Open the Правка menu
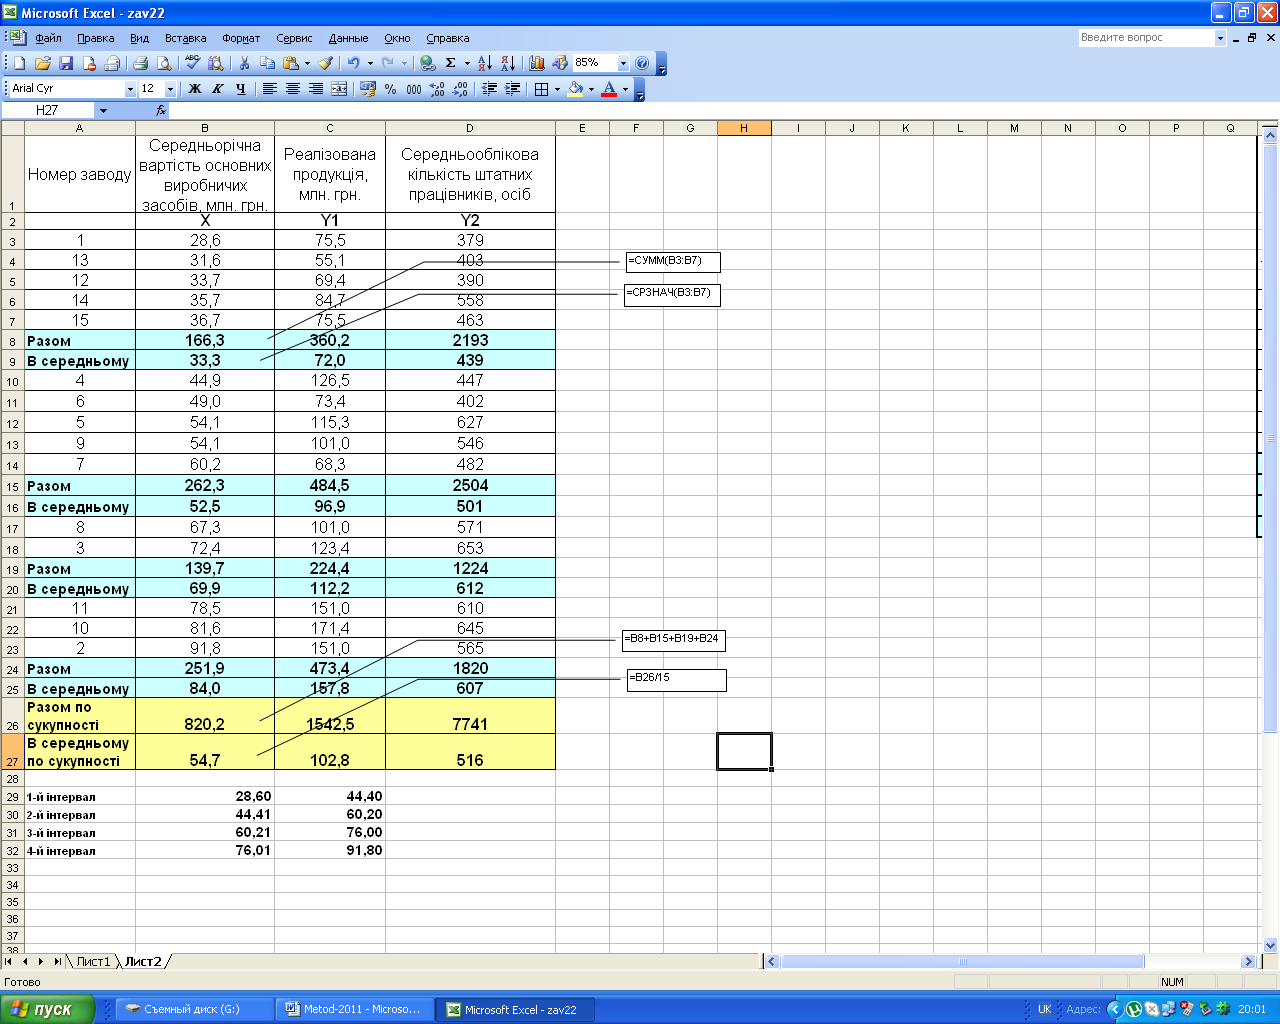This screenshot has width=1280, height=1024. [95, 38]
